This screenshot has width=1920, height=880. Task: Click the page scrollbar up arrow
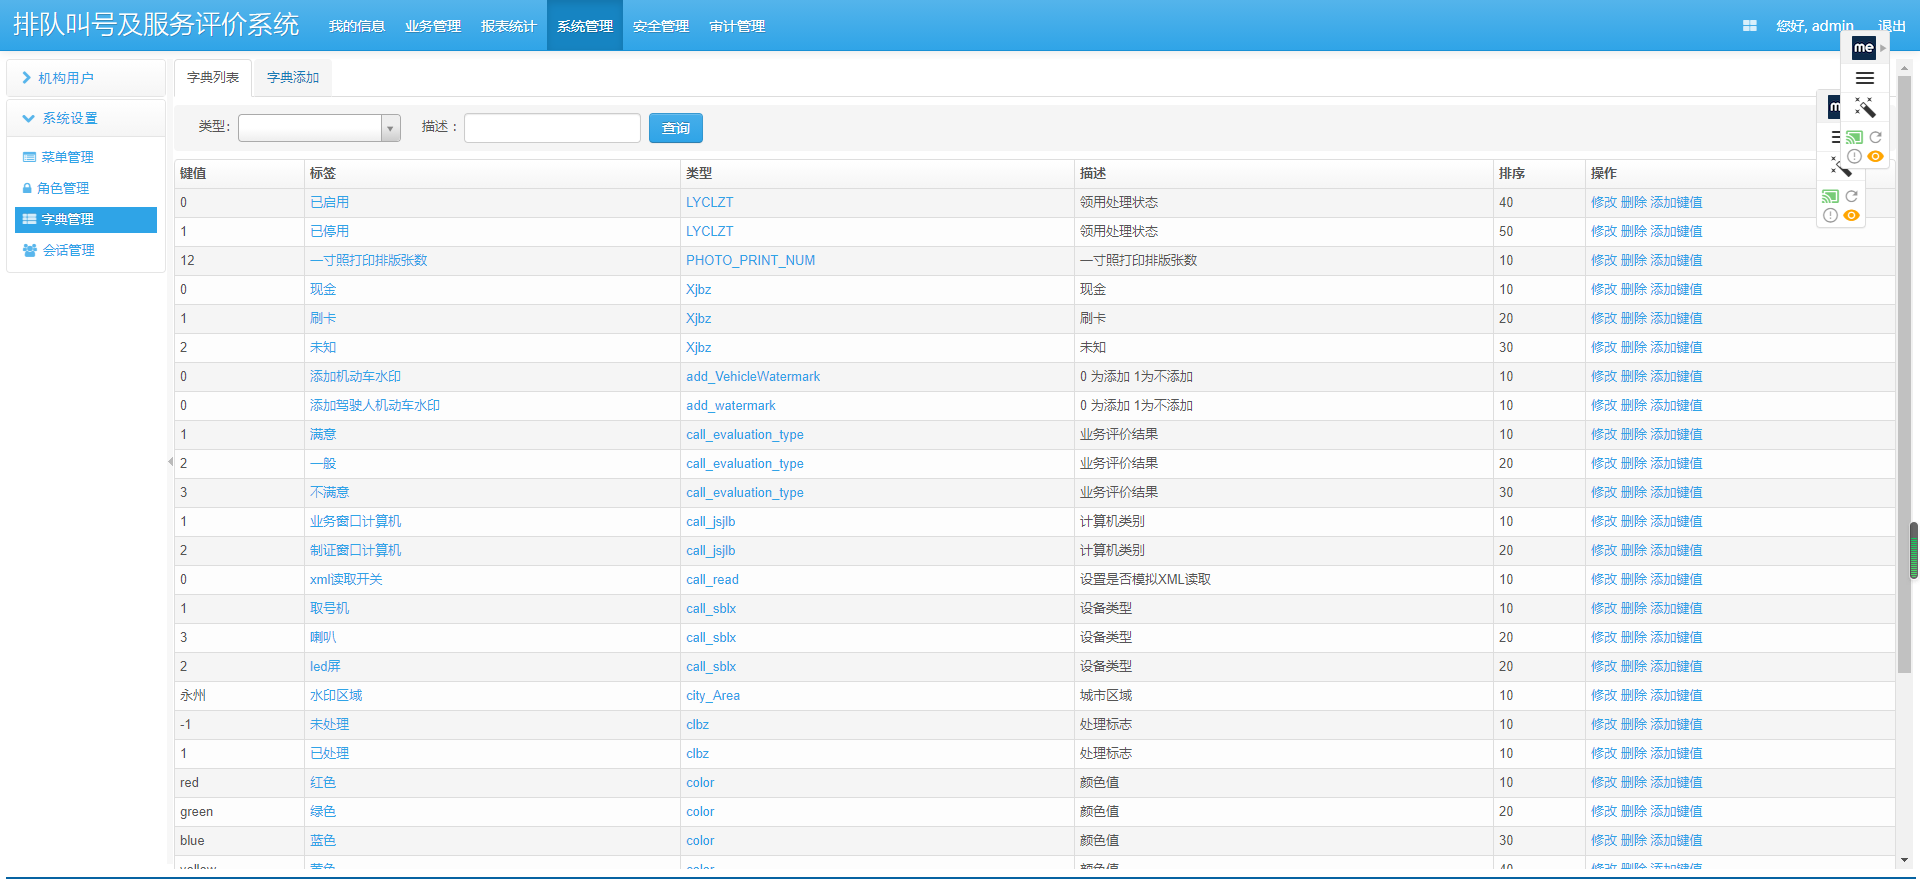(1904, 67)
